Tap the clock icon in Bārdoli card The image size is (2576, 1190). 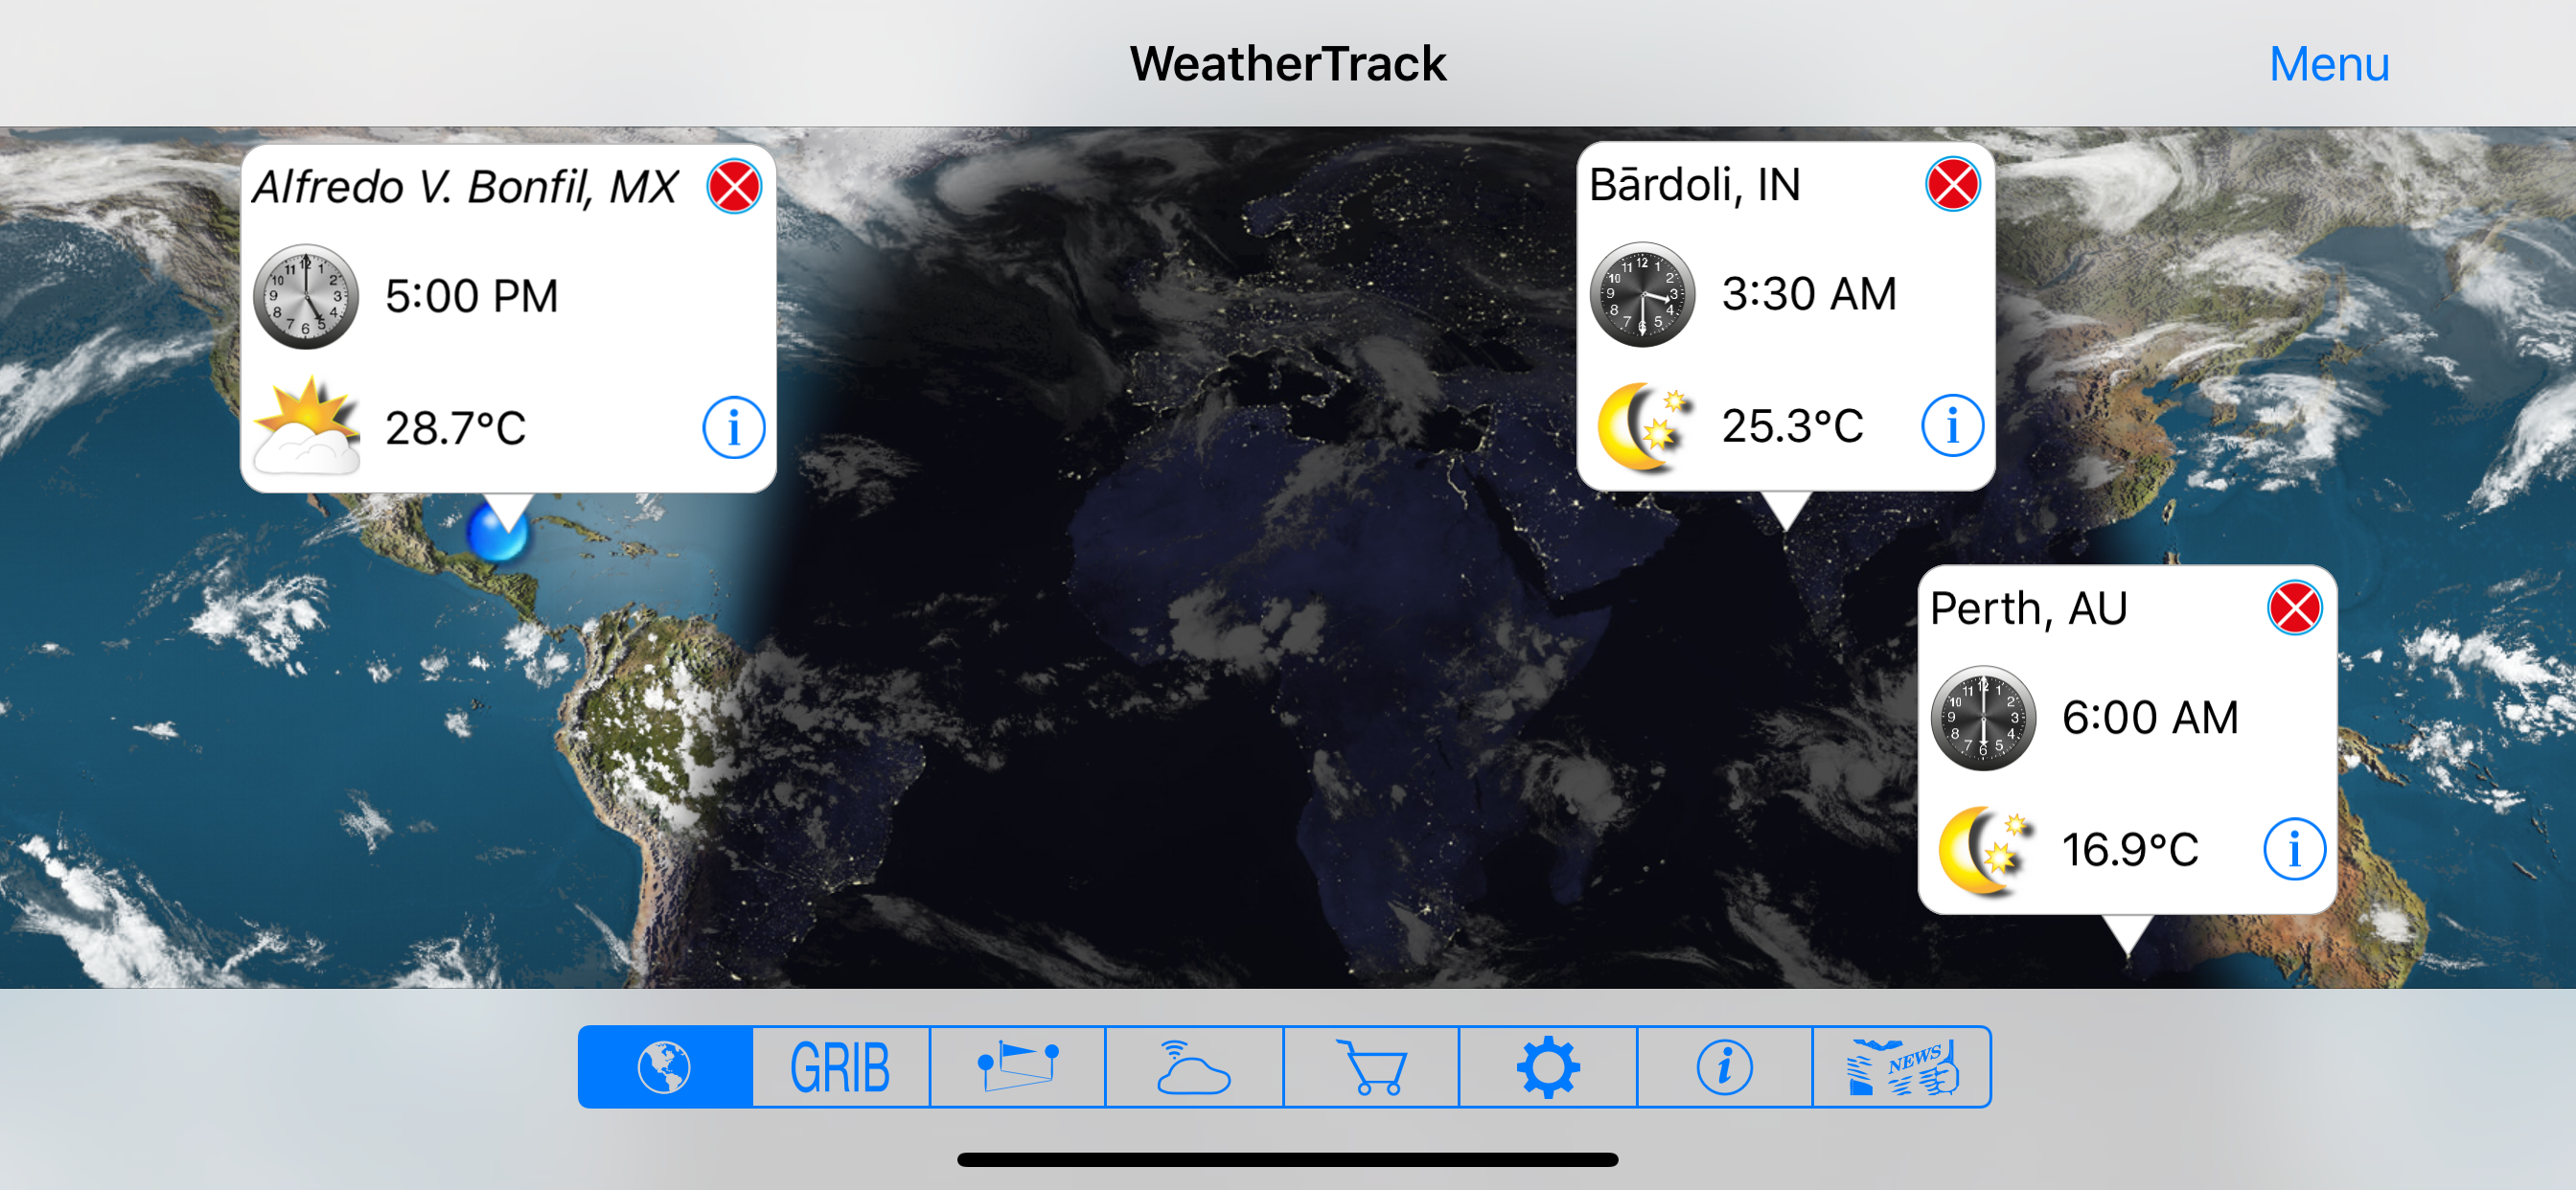(x=1642, y=294)
